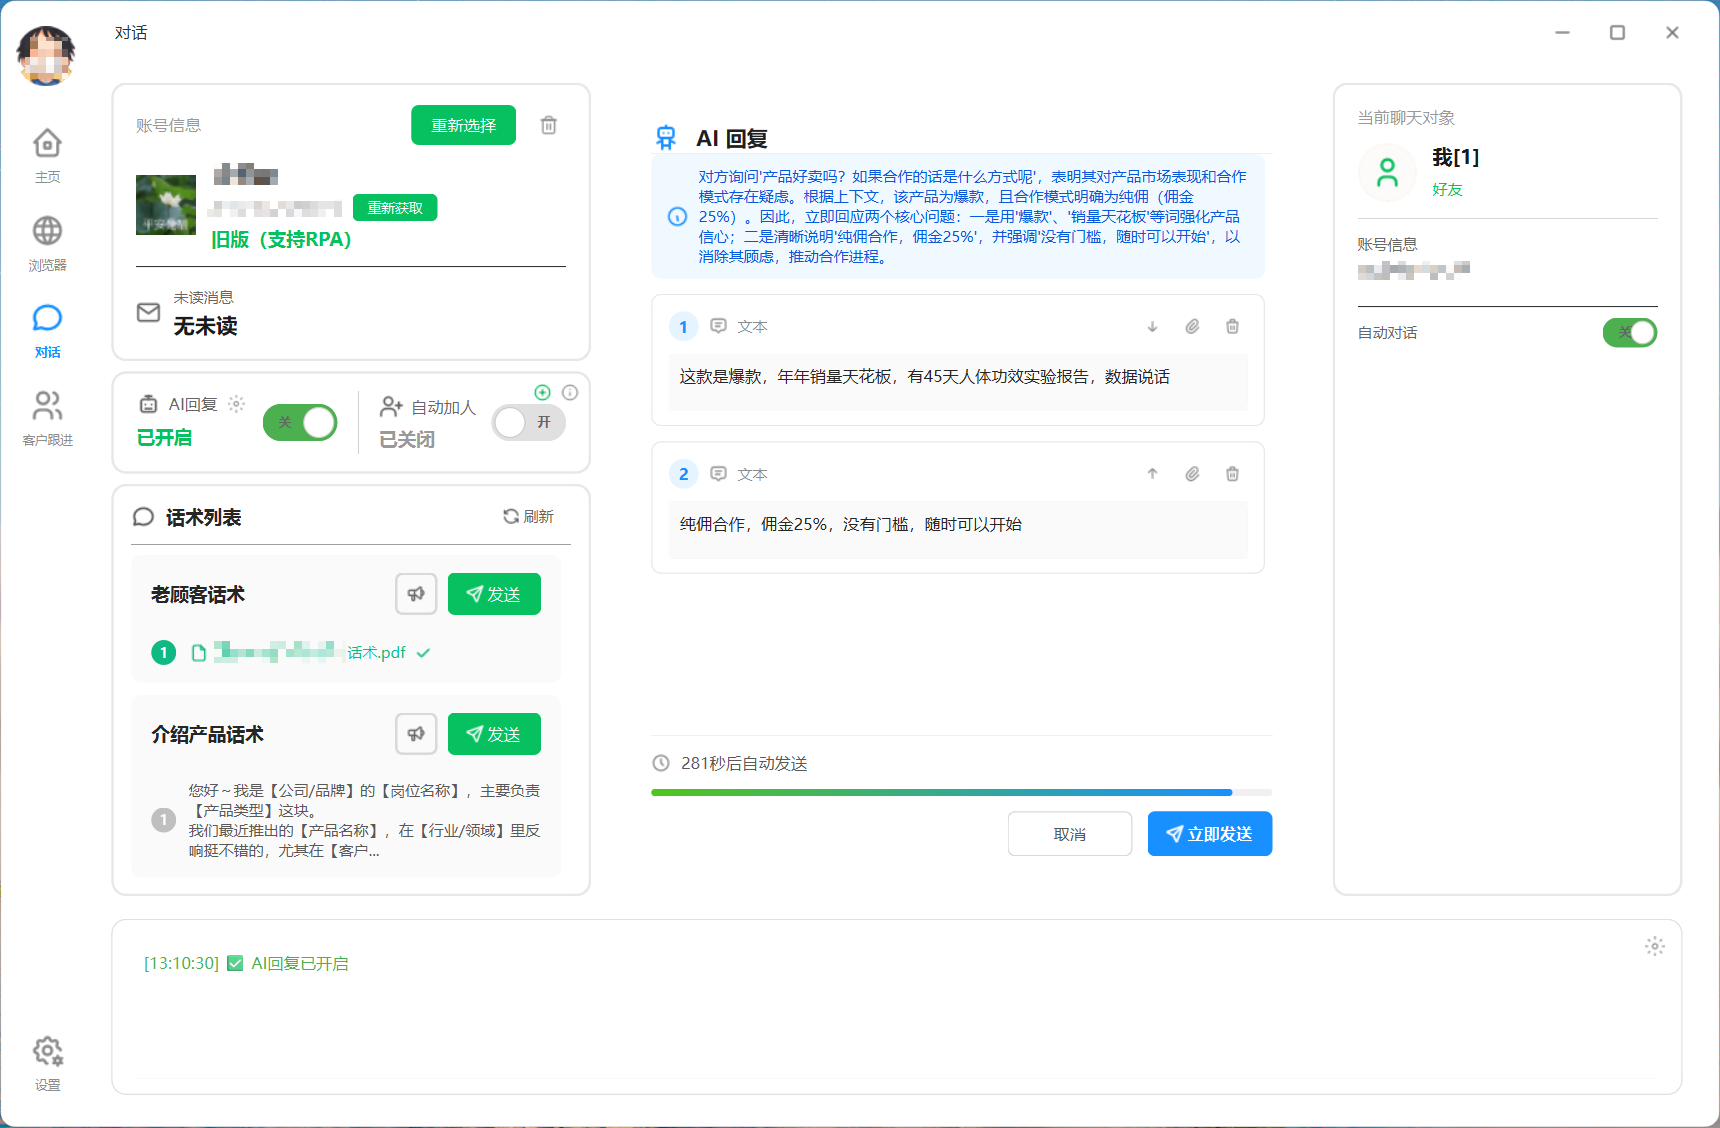Open AI回复 settings via the gear icon

pos(236,403)
